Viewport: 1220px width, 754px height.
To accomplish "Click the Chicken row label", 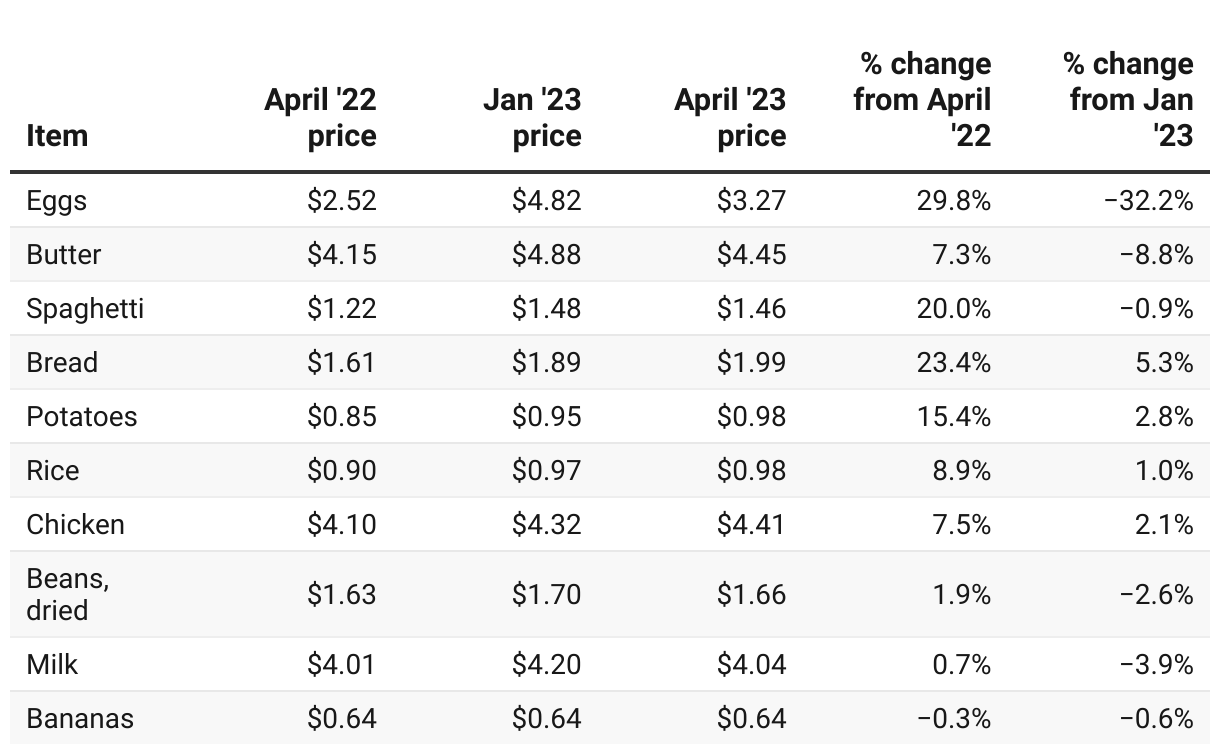I will [76, 525].
